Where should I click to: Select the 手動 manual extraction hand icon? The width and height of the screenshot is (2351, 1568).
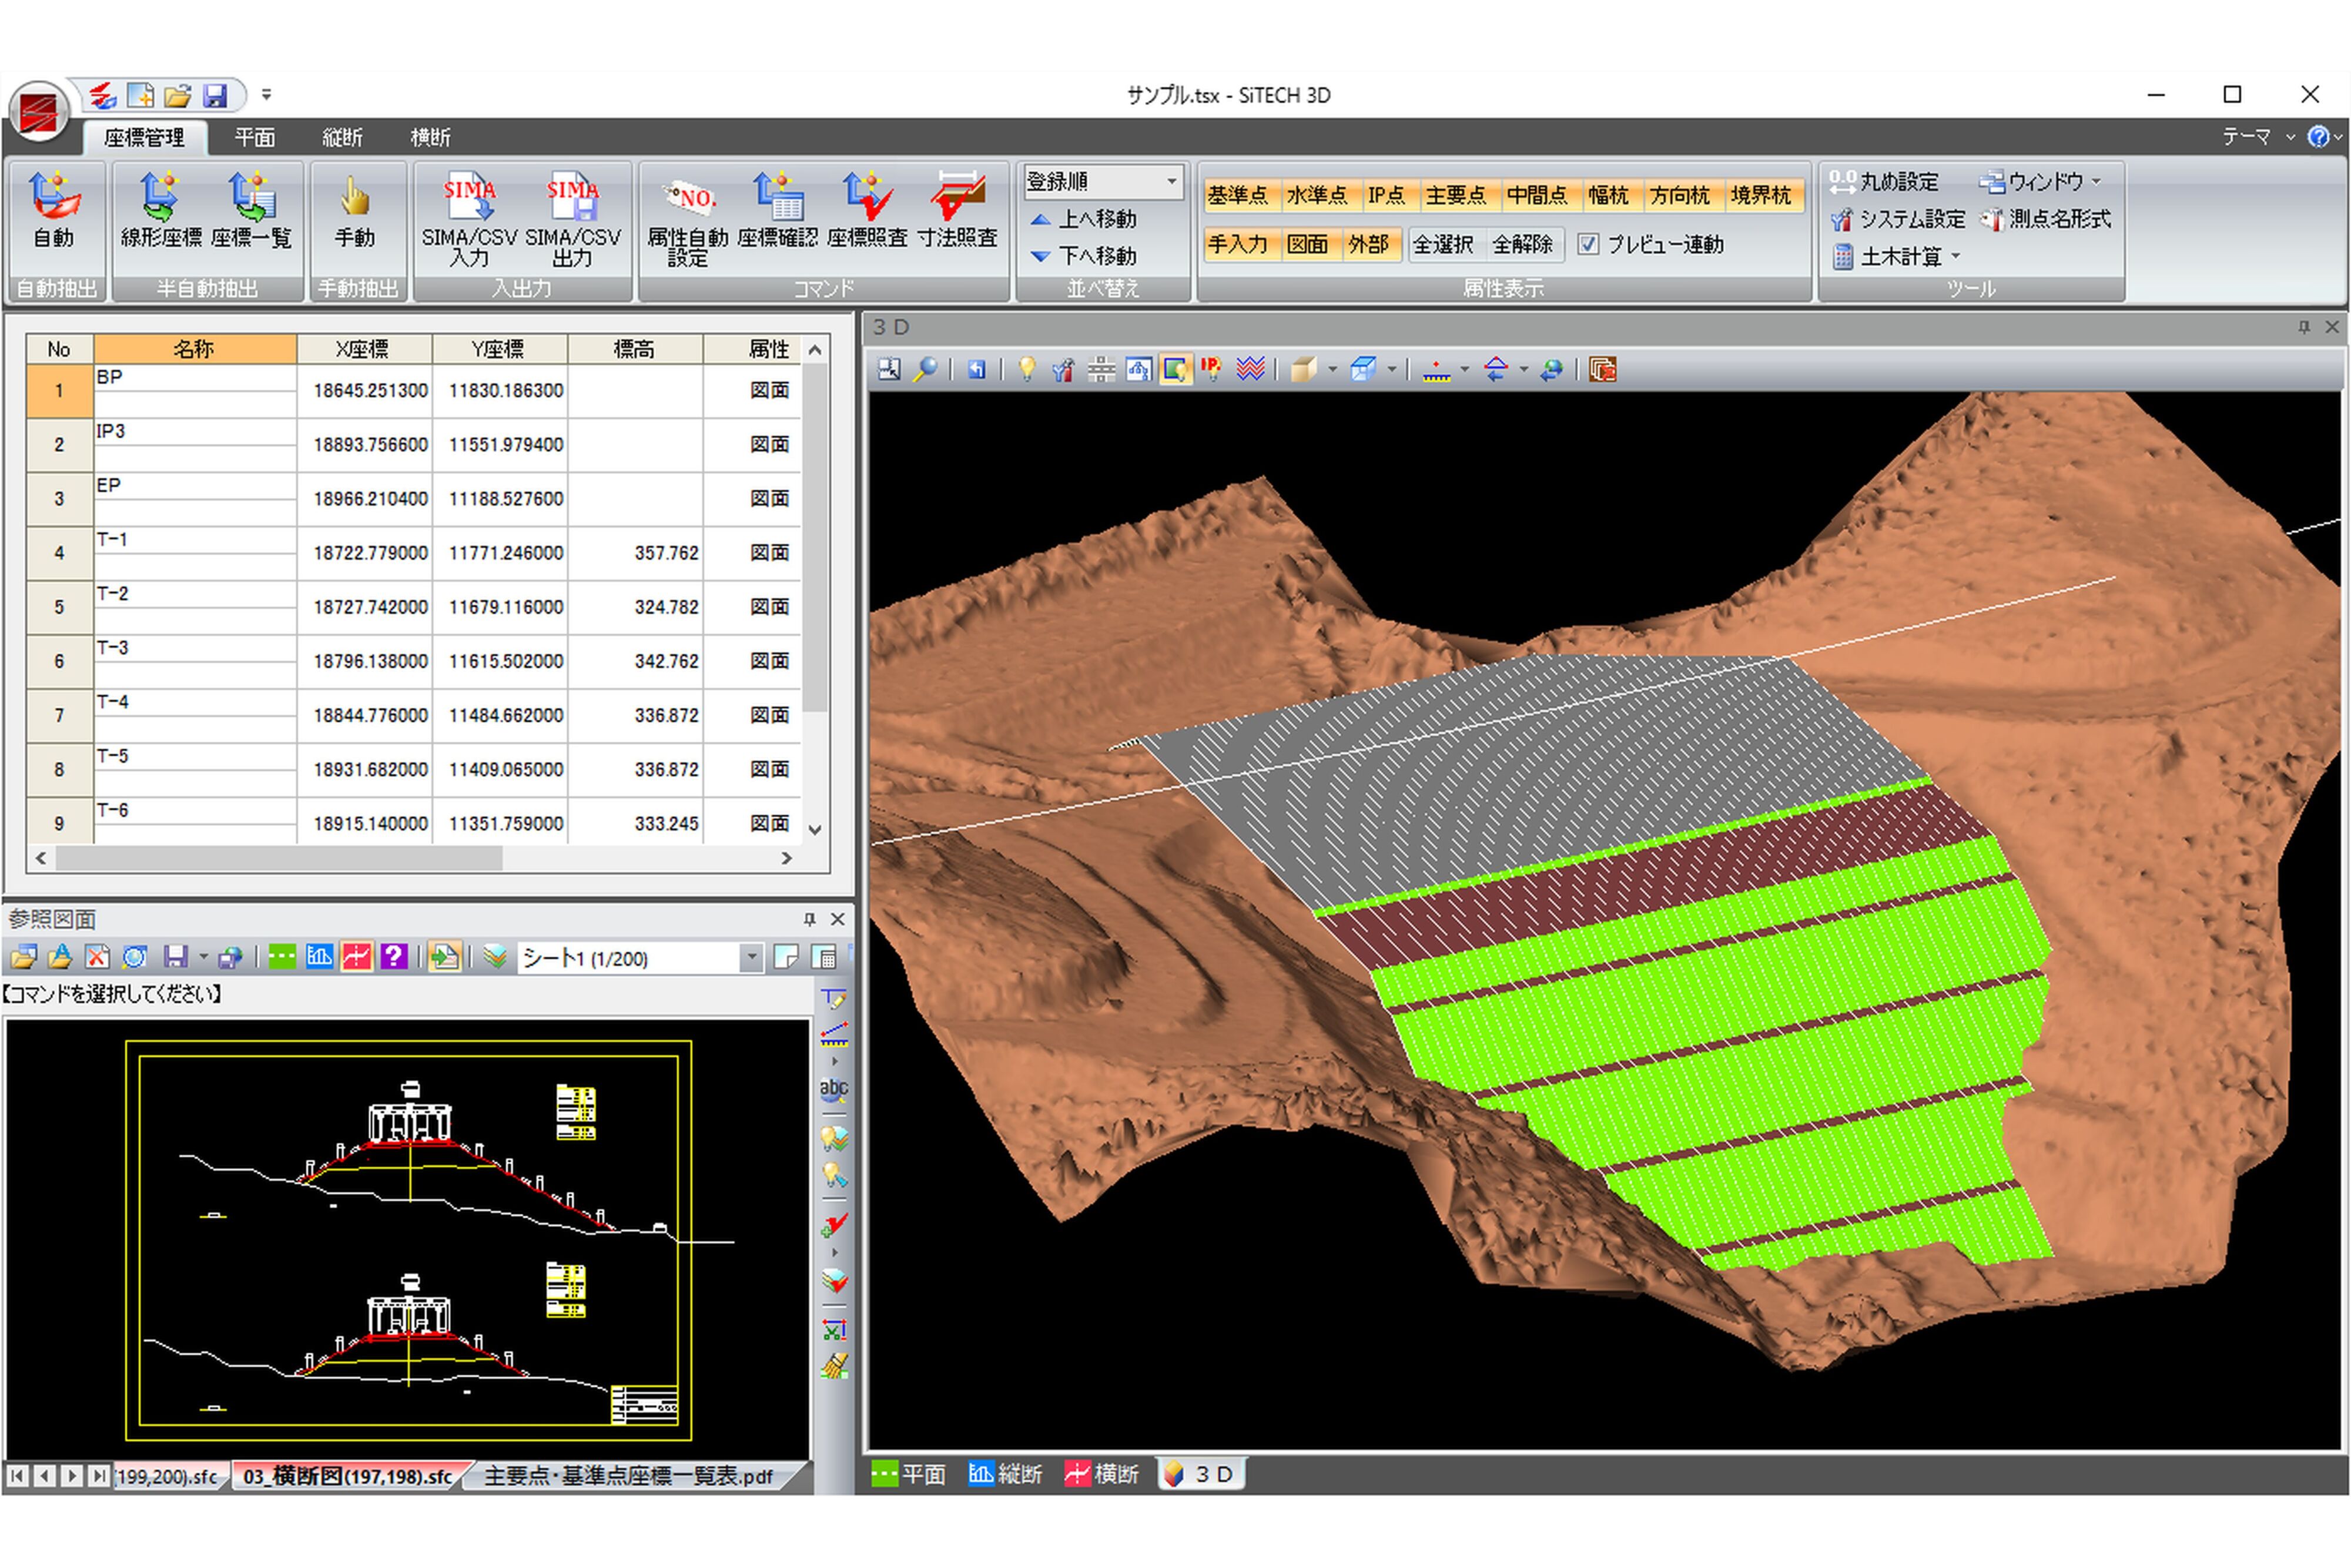point(354,198)
